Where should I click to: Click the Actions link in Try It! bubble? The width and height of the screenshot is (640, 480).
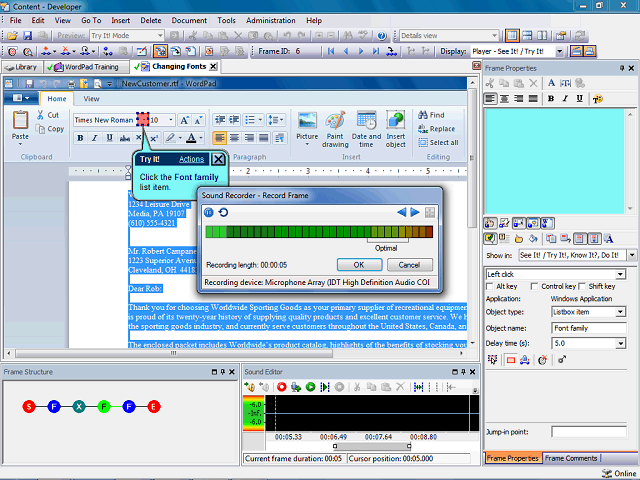pos(191,159)
